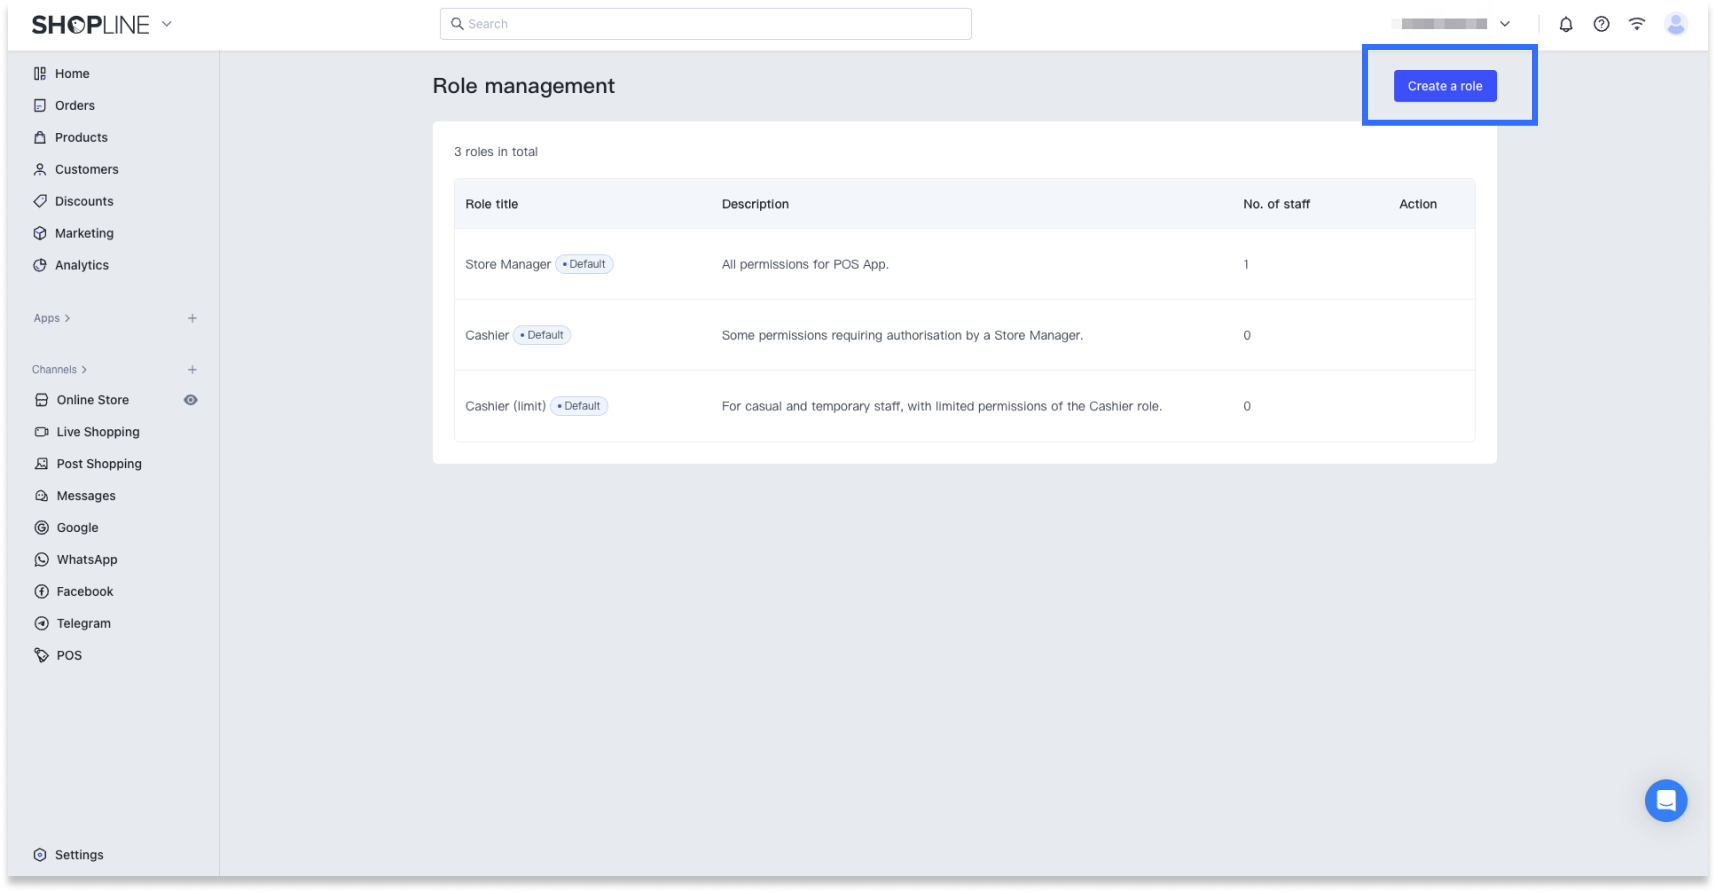The height and width of the screenshot is (892, 1716).
Task: Open the live chat support bubble
Action: pyautogui.click(x=1666, y=801)
